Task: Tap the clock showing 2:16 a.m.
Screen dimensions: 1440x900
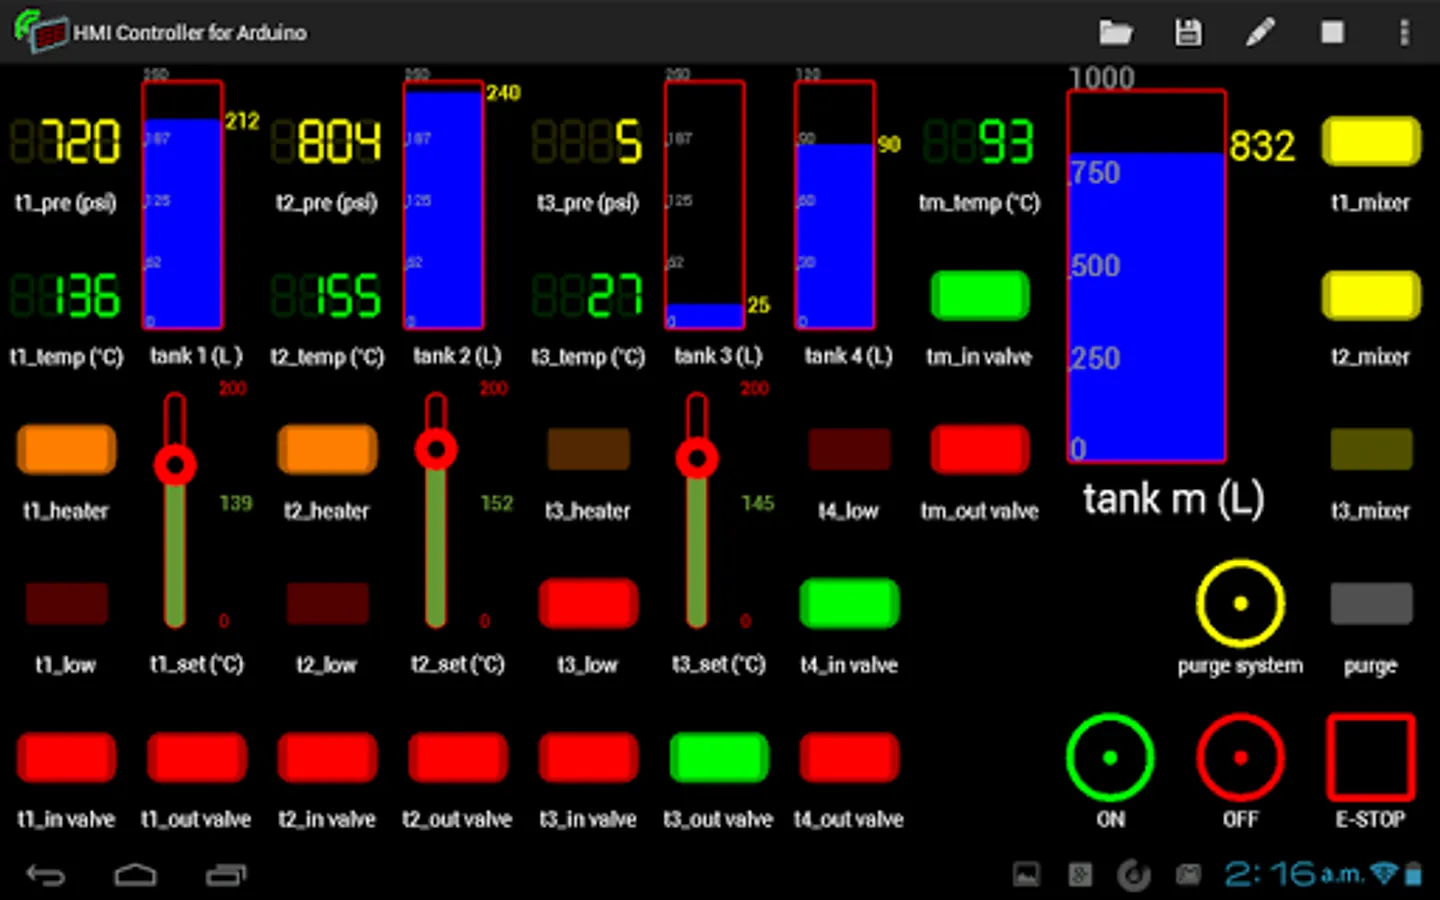Action: [1294, 874]
